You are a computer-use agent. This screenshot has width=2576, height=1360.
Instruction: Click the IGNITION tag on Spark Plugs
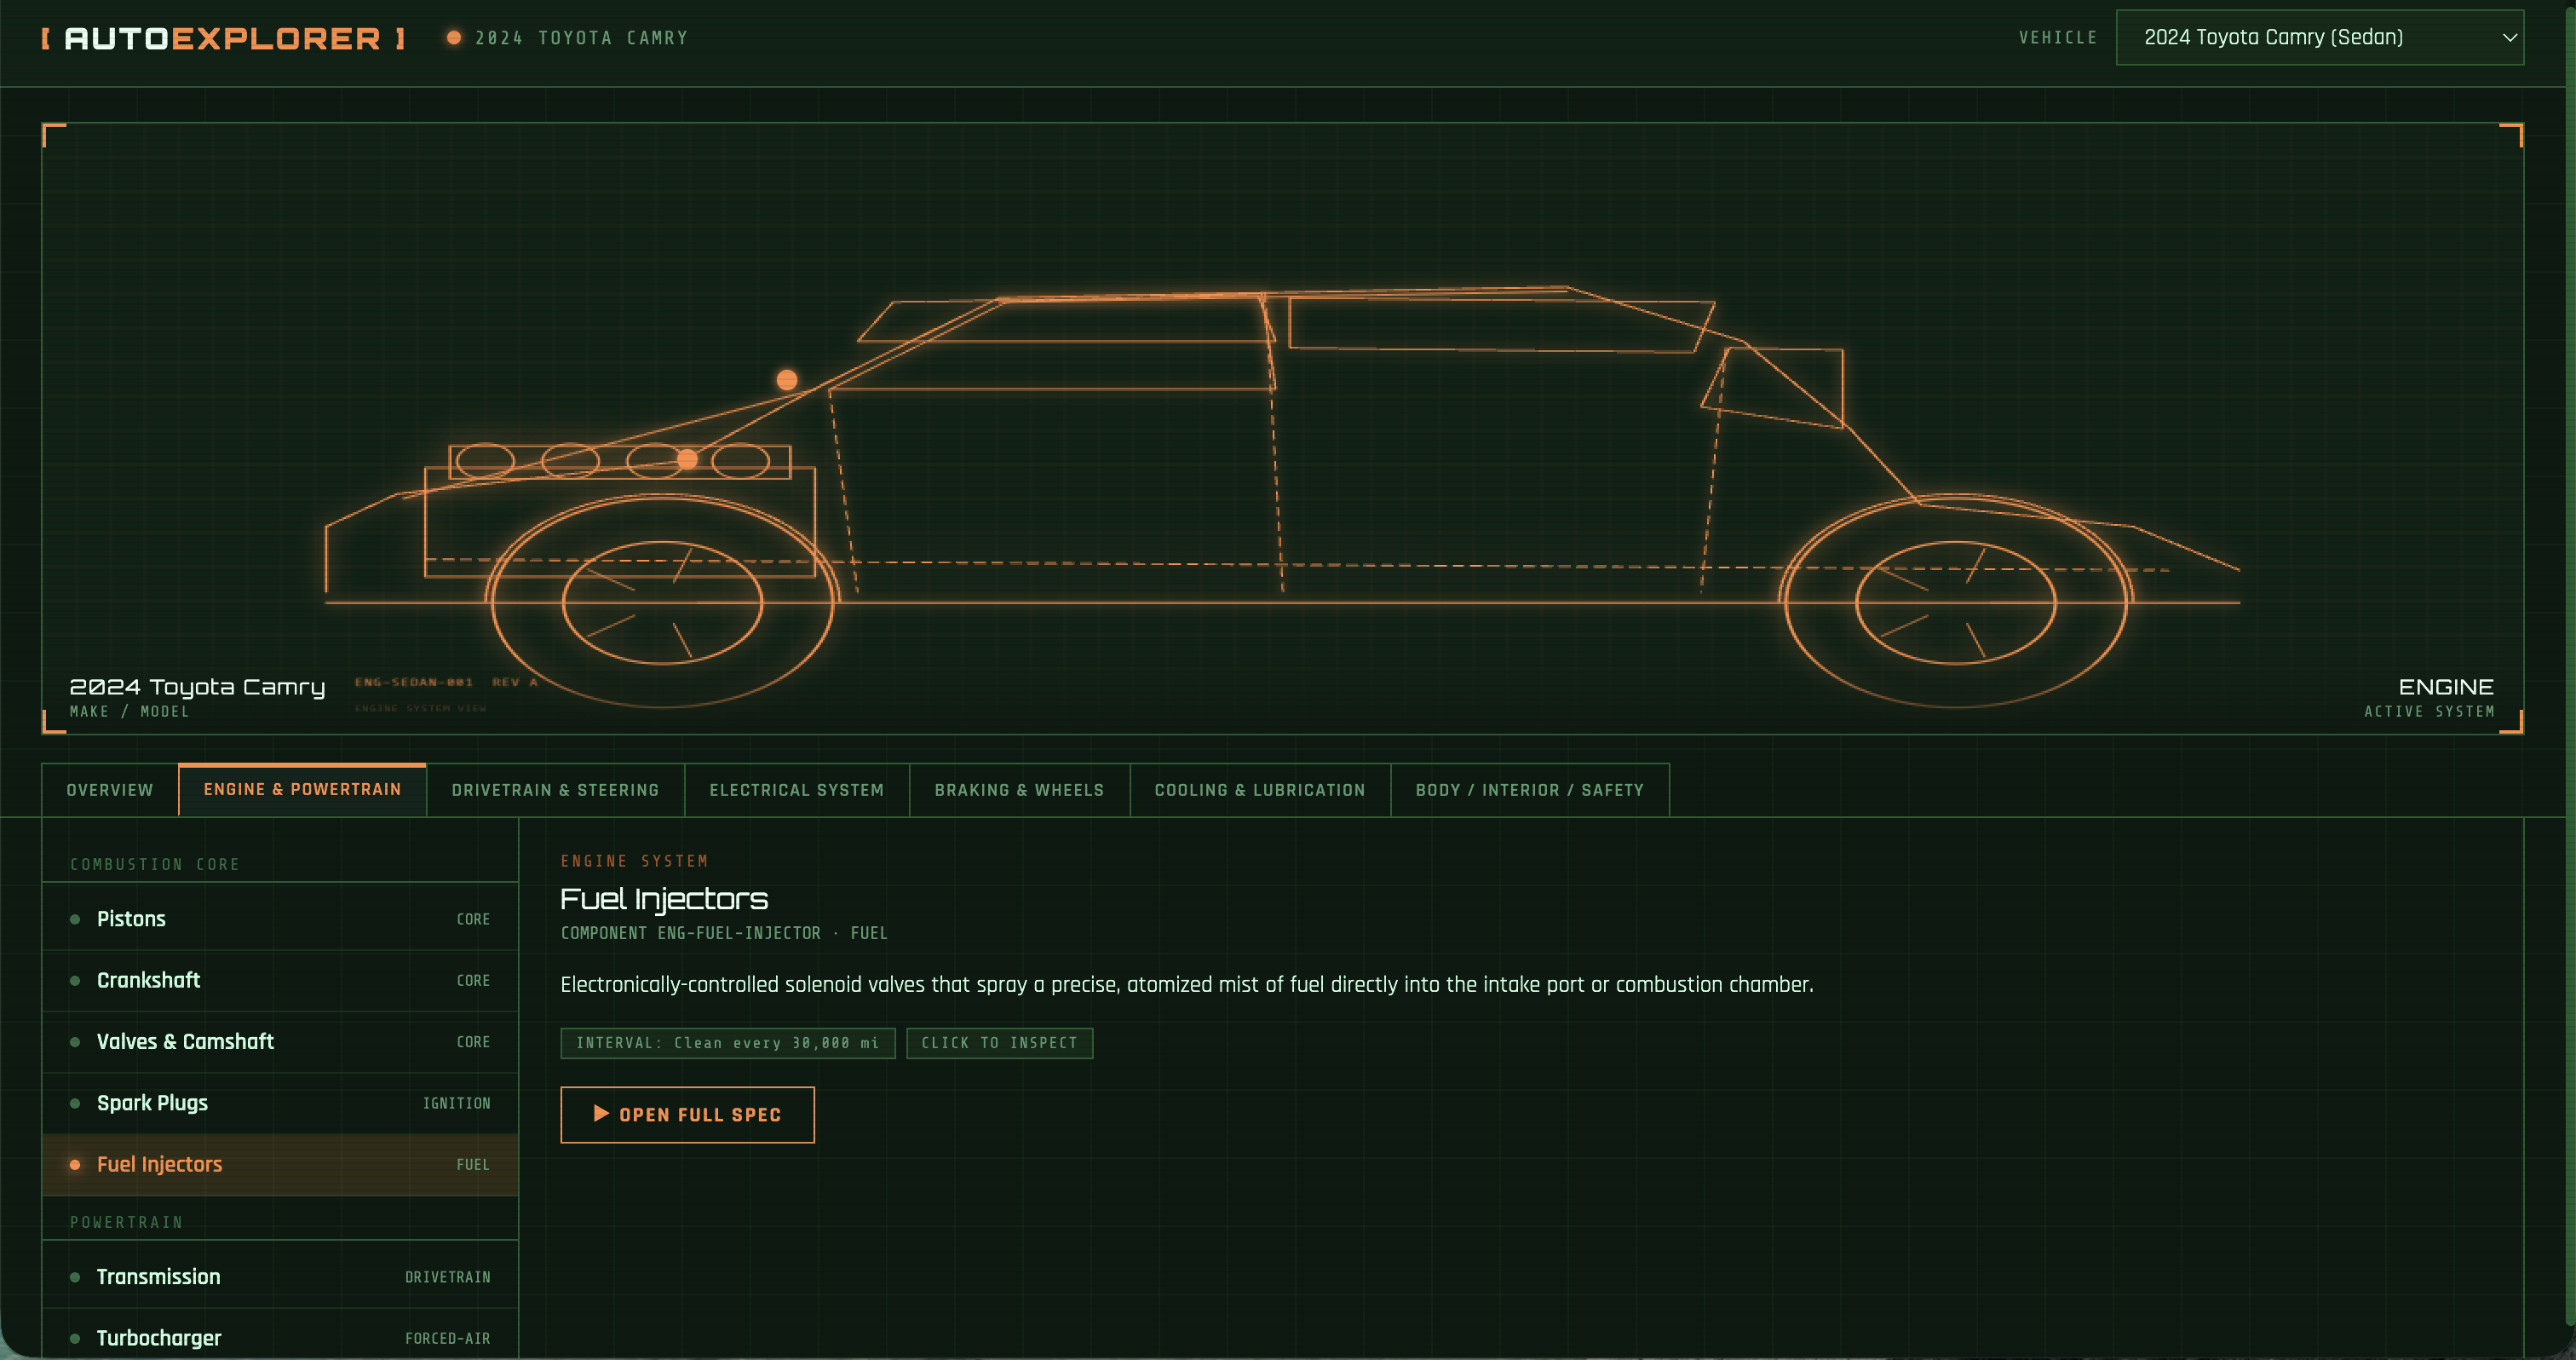457,1103
